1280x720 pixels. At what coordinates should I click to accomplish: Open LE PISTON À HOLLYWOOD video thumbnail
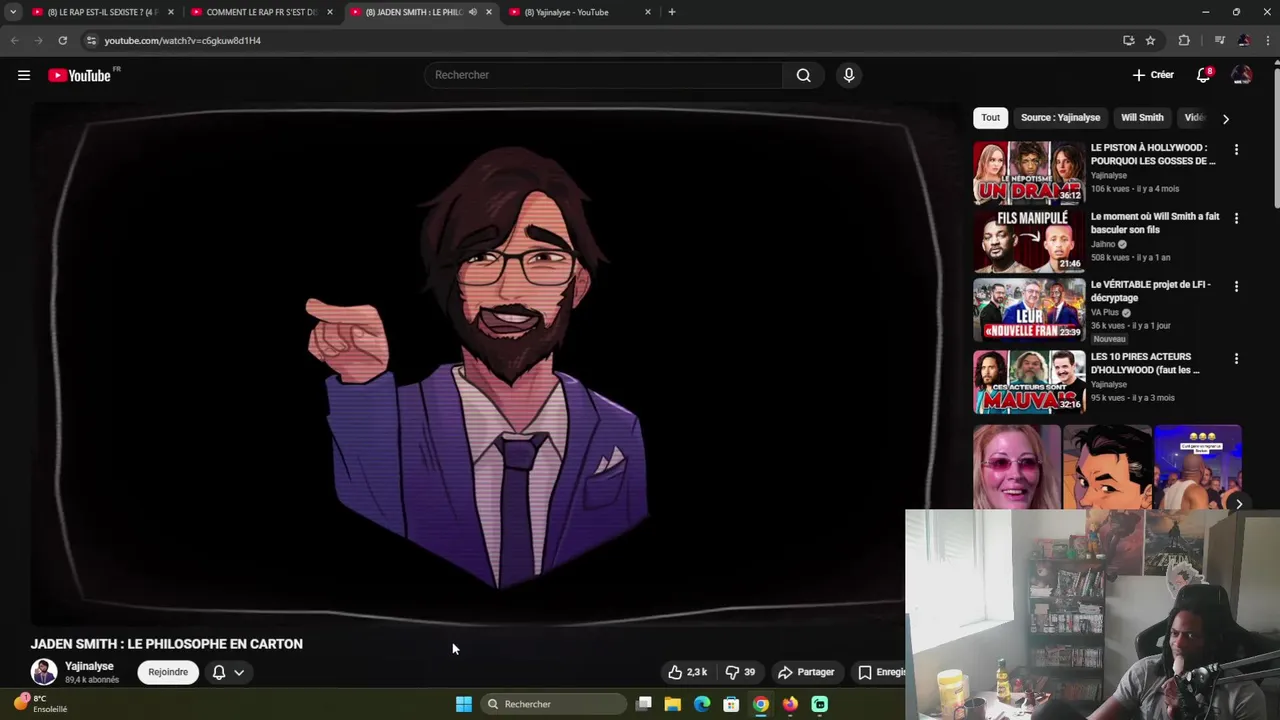pos(1029,173)
